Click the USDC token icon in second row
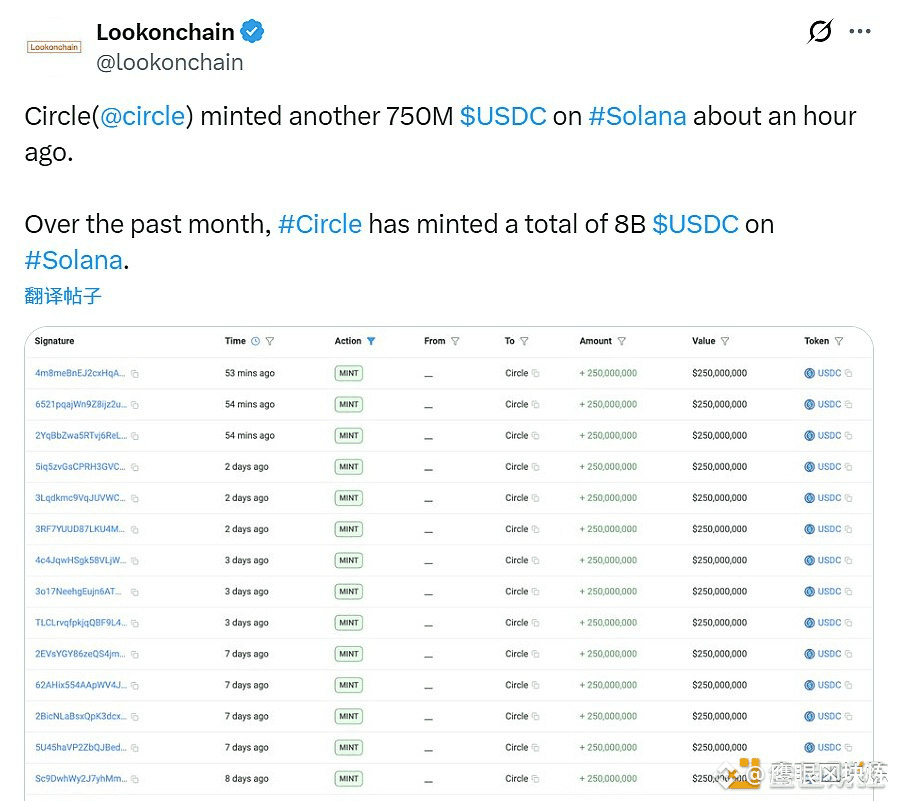Screen dimensions: 897x801 tap(810, 404)
